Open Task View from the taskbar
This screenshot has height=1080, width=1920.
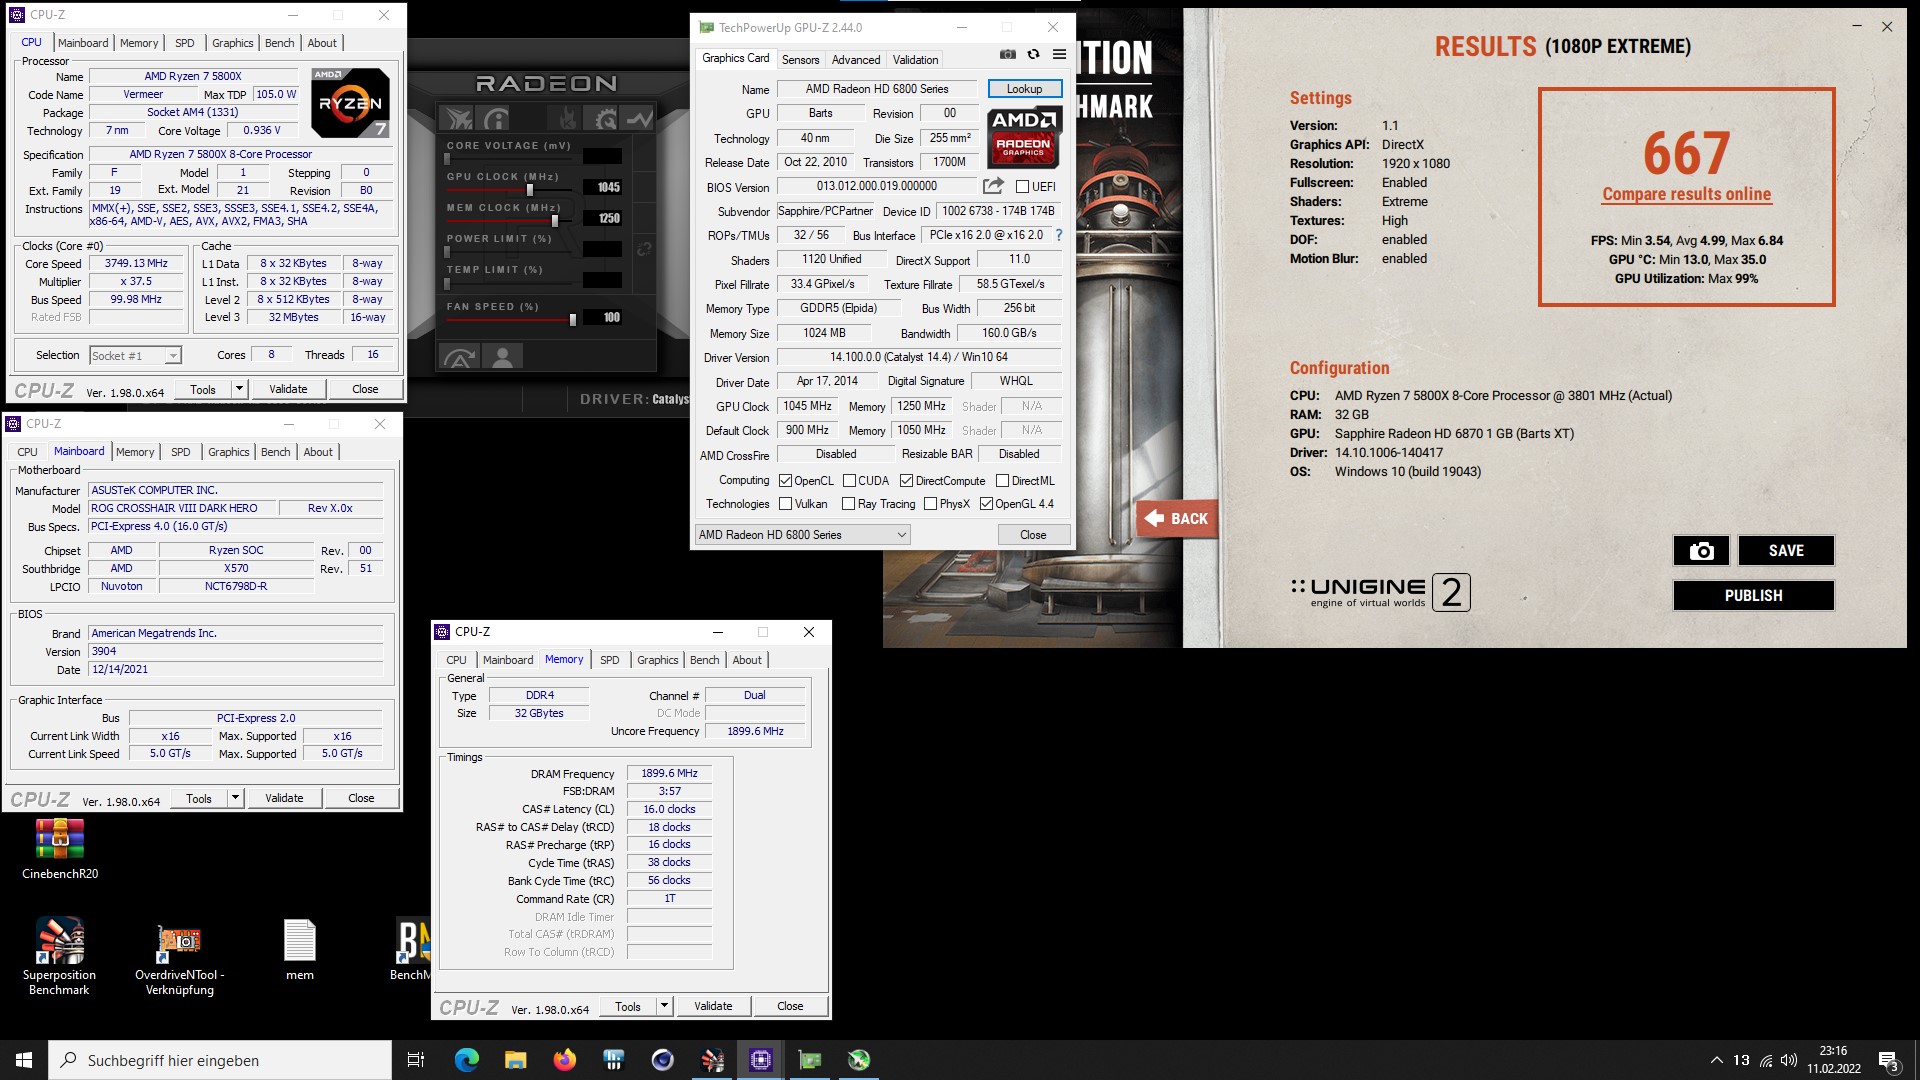coord(416,1060)
